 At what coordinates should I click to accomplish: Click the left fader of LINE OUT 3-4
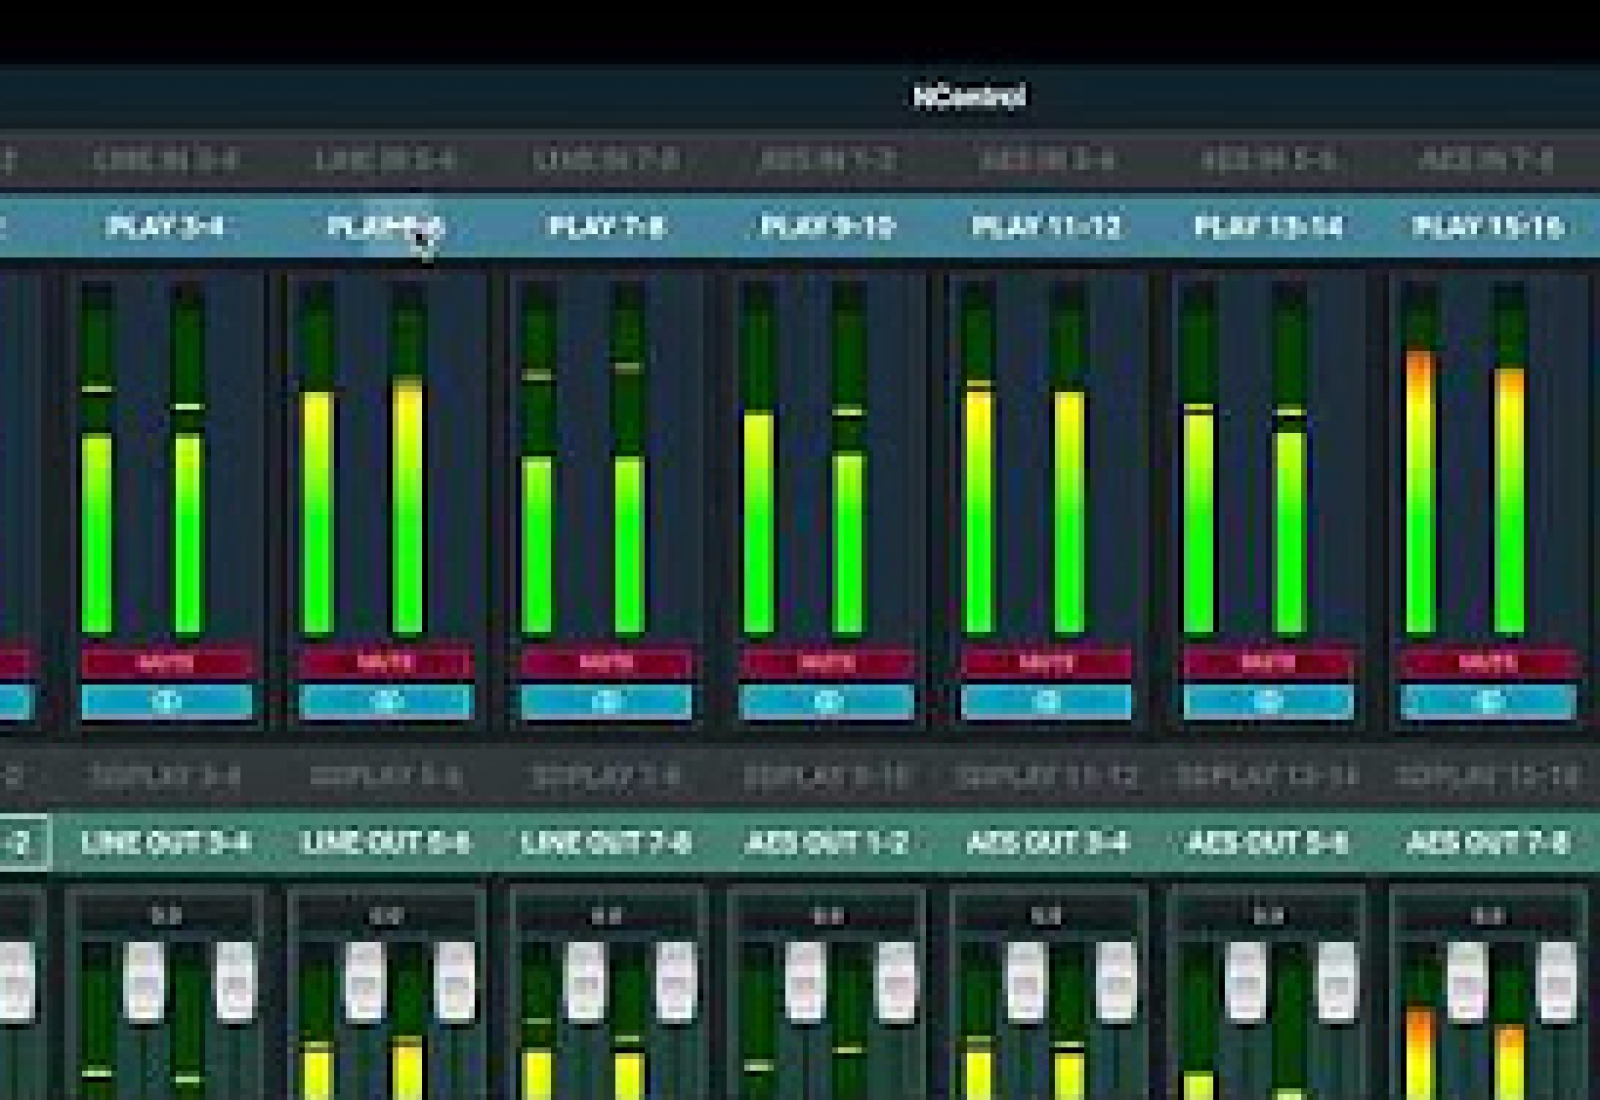pyautogui.click(x=144, y=981)
